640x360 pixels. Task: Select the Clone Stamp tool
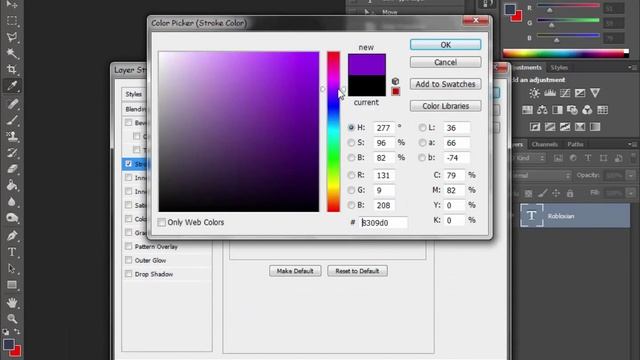pos(12,136)
